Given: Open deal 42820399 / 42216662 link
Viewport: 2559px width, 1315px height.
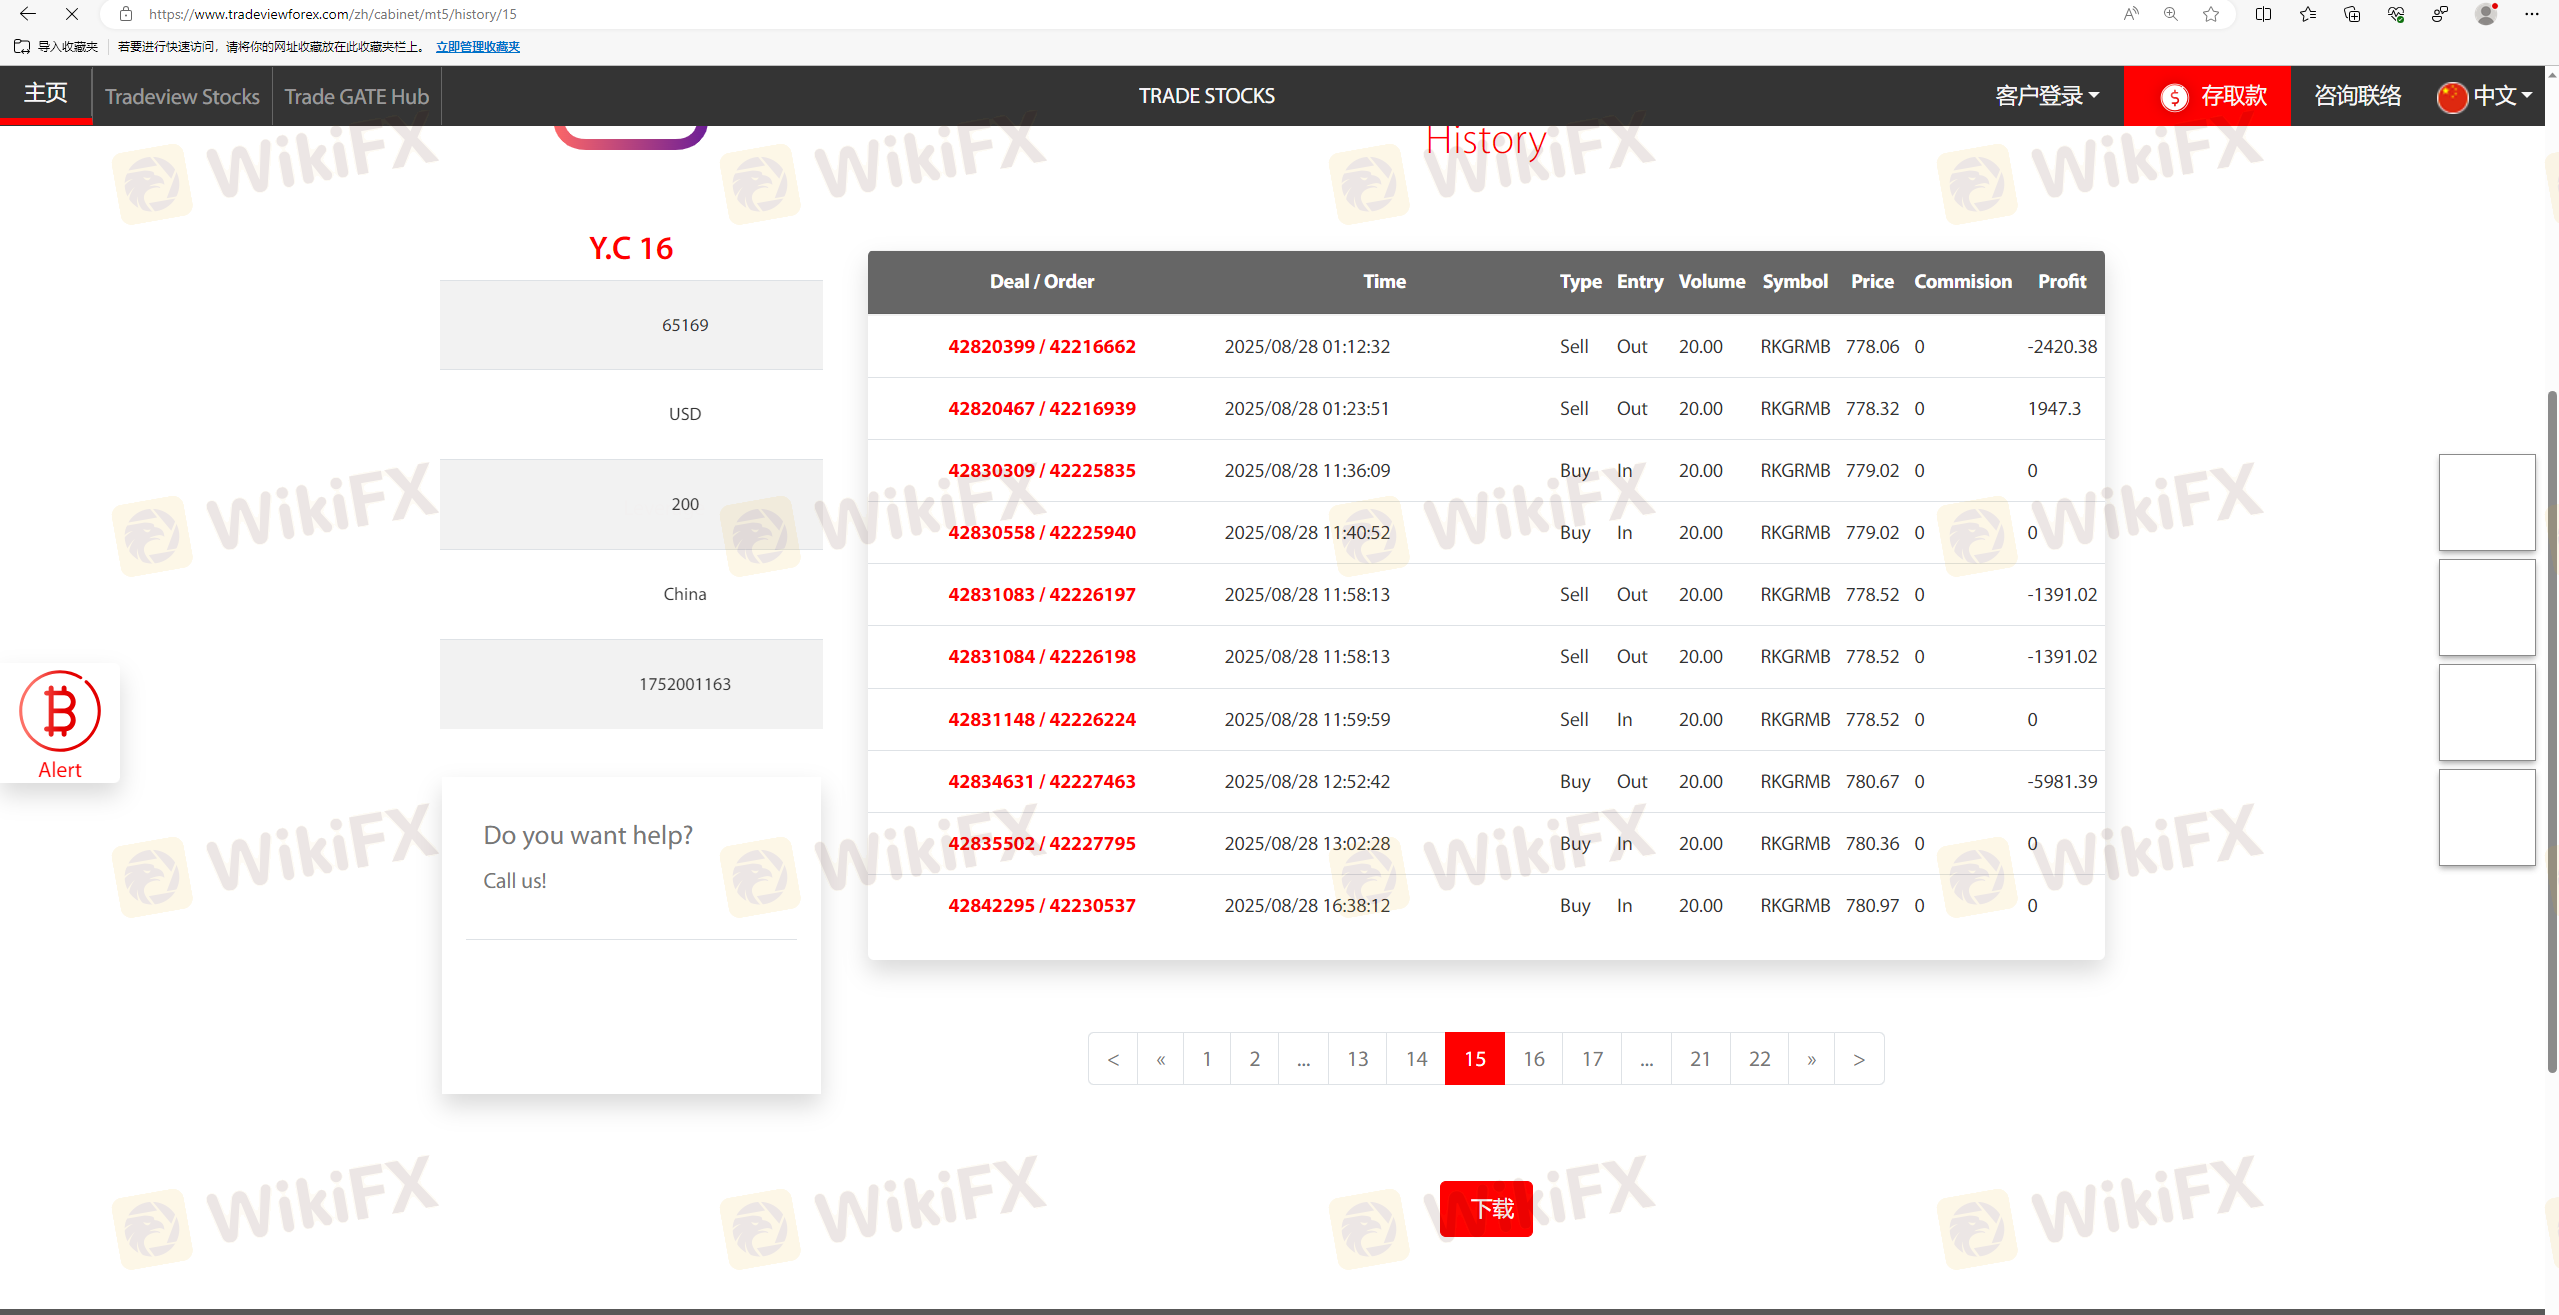Looking at the screenshot, I should tap(1041, 346).
